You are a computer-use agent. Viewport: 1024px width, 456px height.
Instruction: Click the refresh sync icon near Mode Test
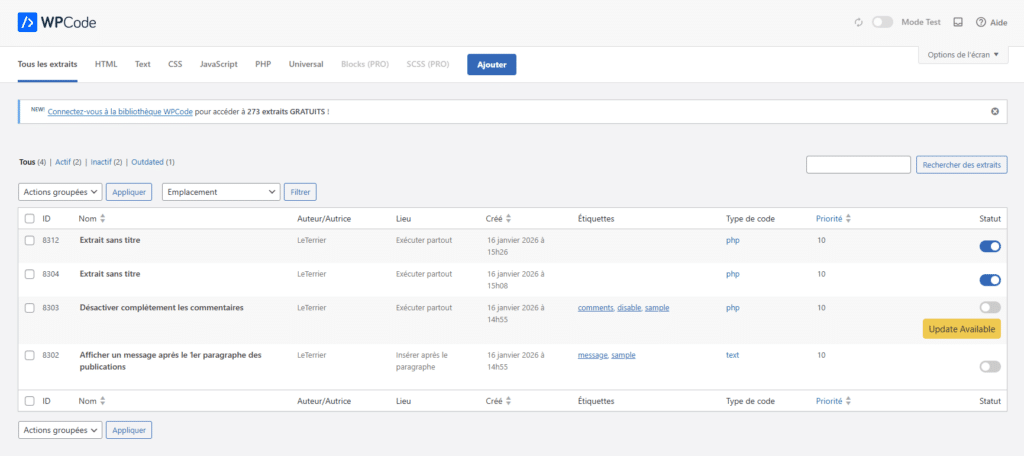pyautogui.click(x=858, y=22)
